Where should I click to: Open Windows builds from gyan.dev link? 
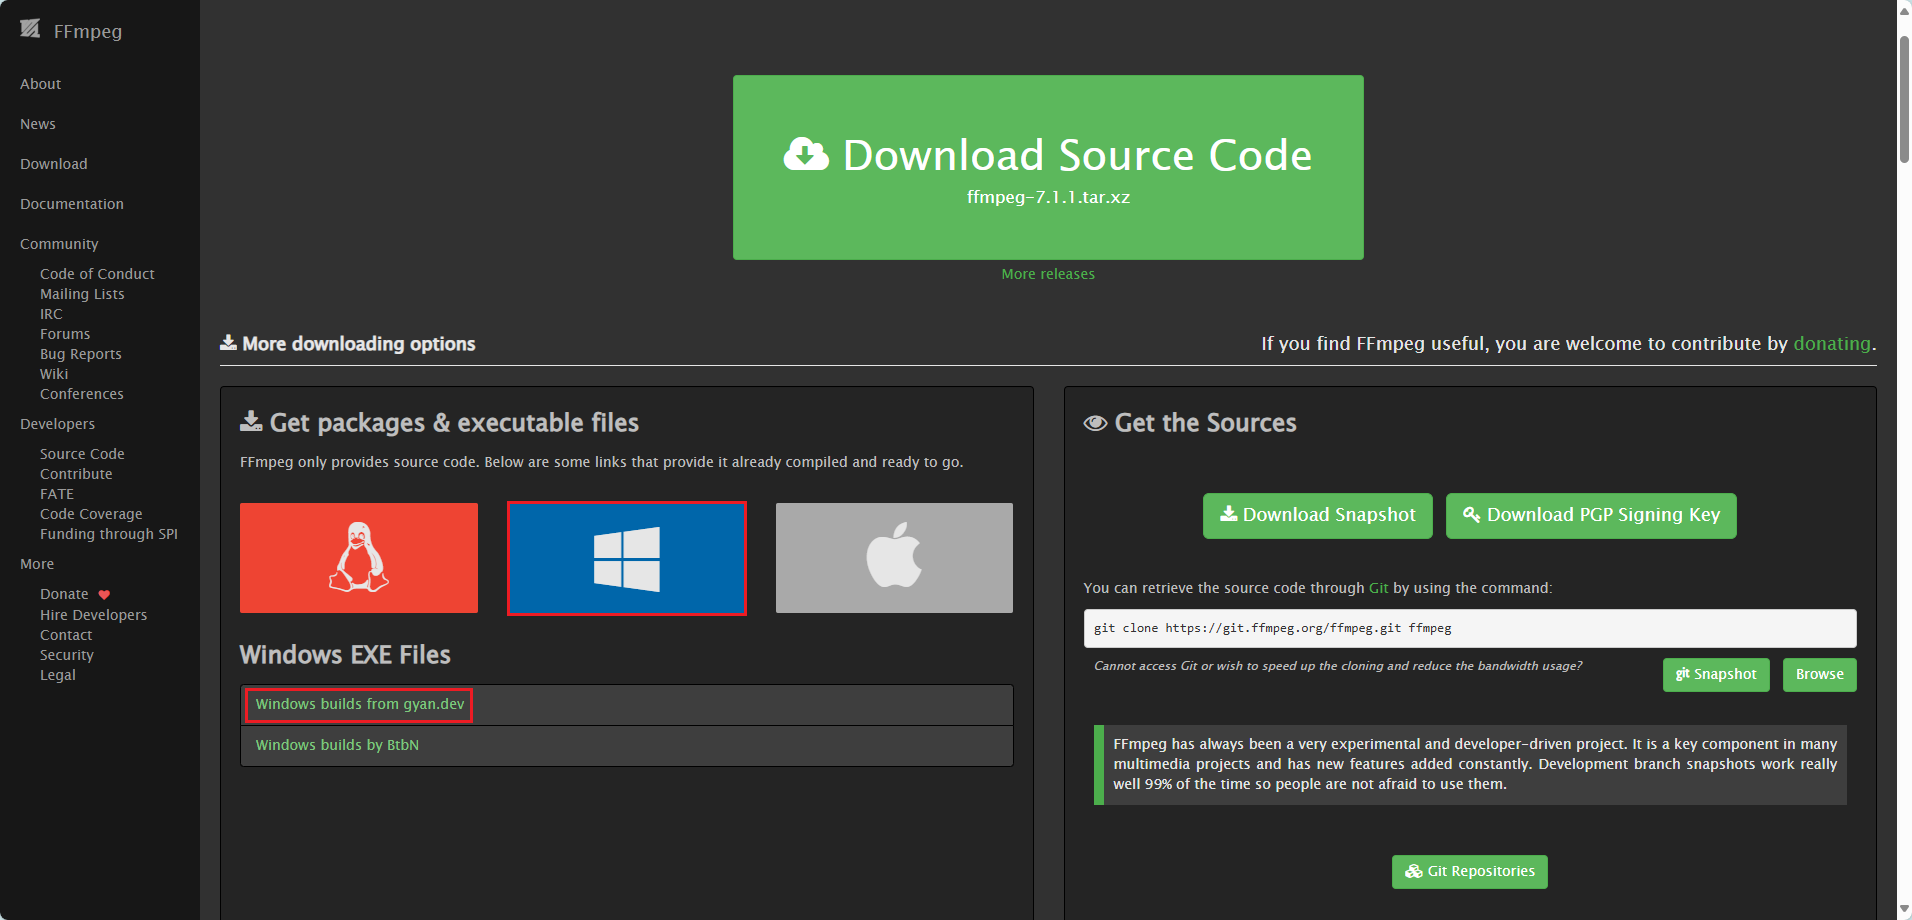click(x=359, y=705)
